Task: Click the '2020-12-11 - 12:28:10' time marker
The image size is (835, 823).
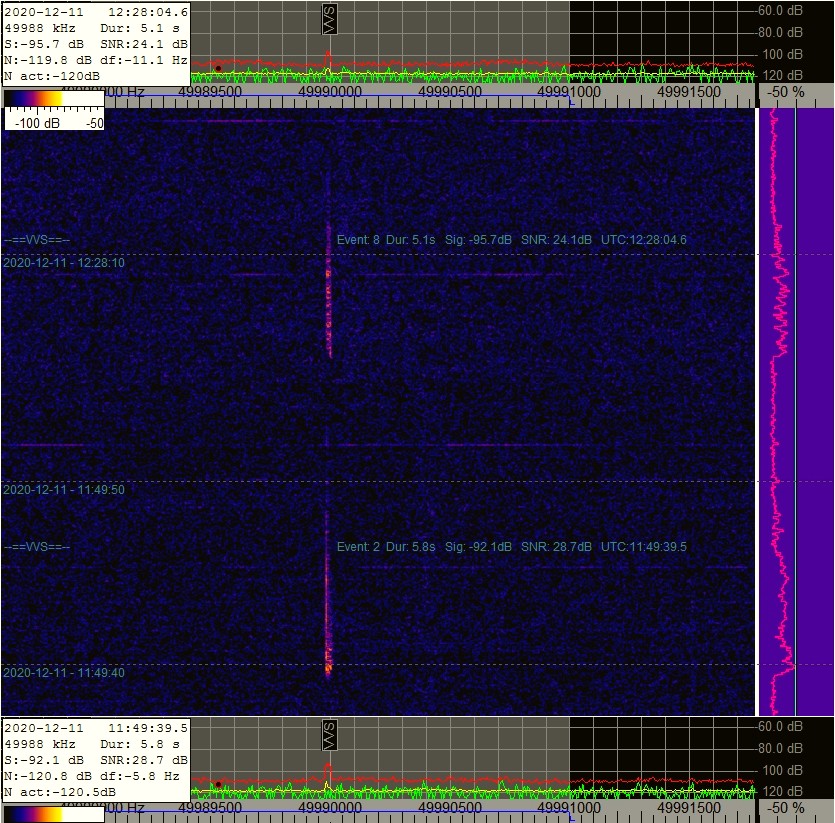Action: click(64, 263)
